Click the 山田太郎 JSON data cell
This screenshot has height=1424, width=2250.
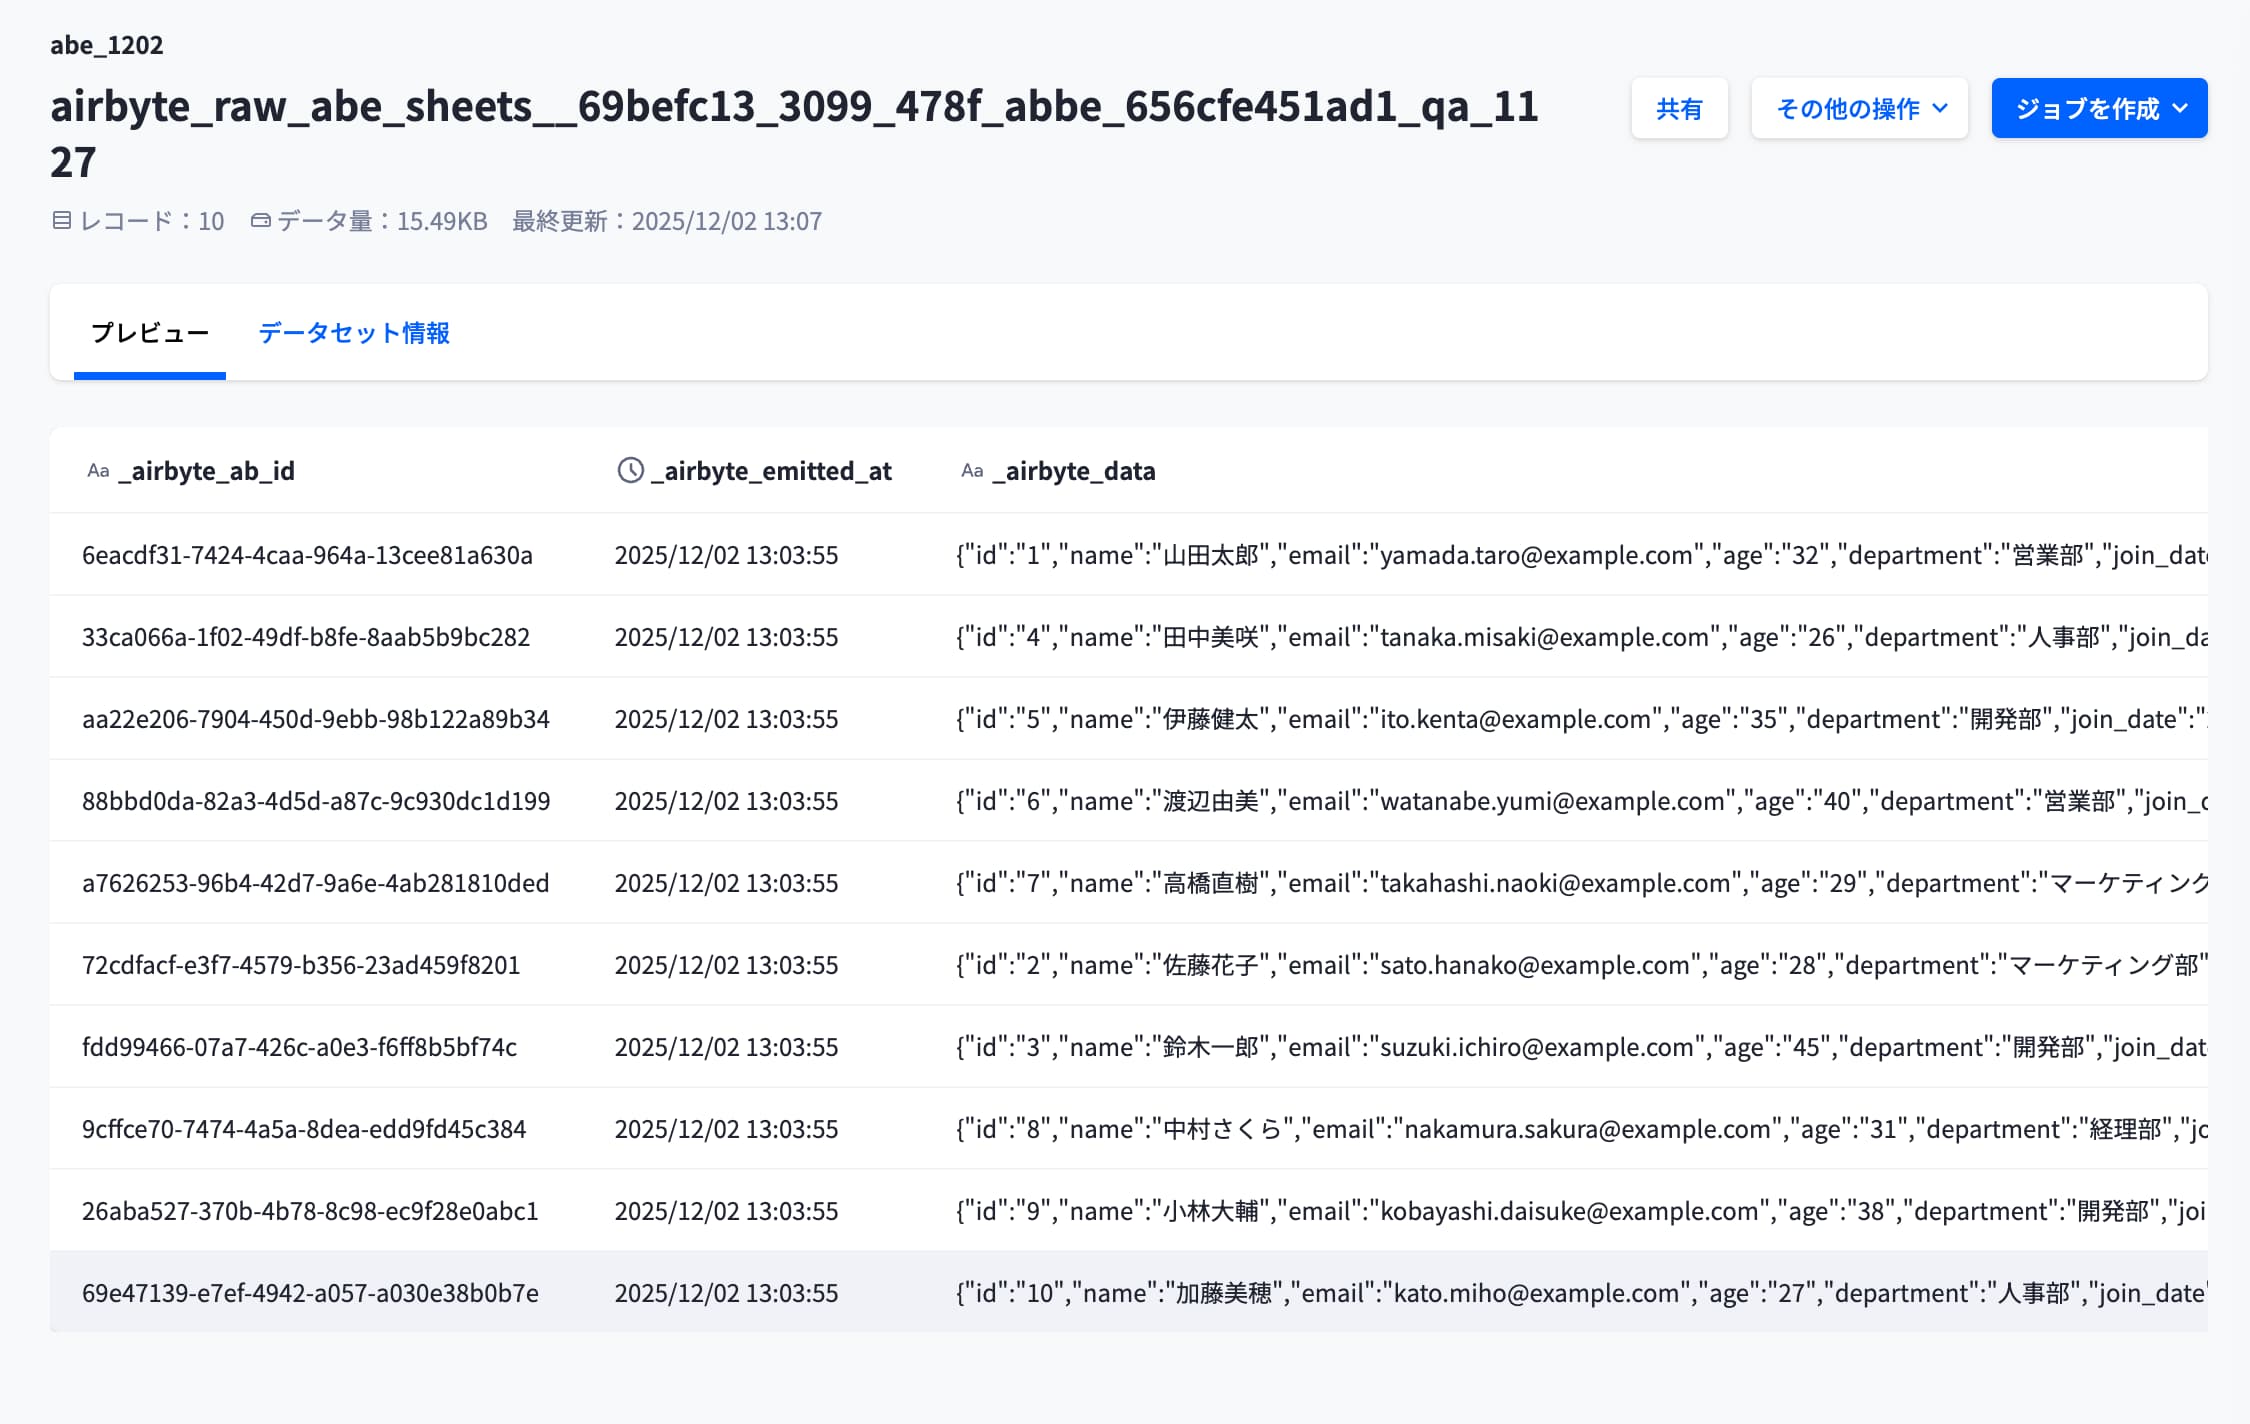click(1581, 555)
